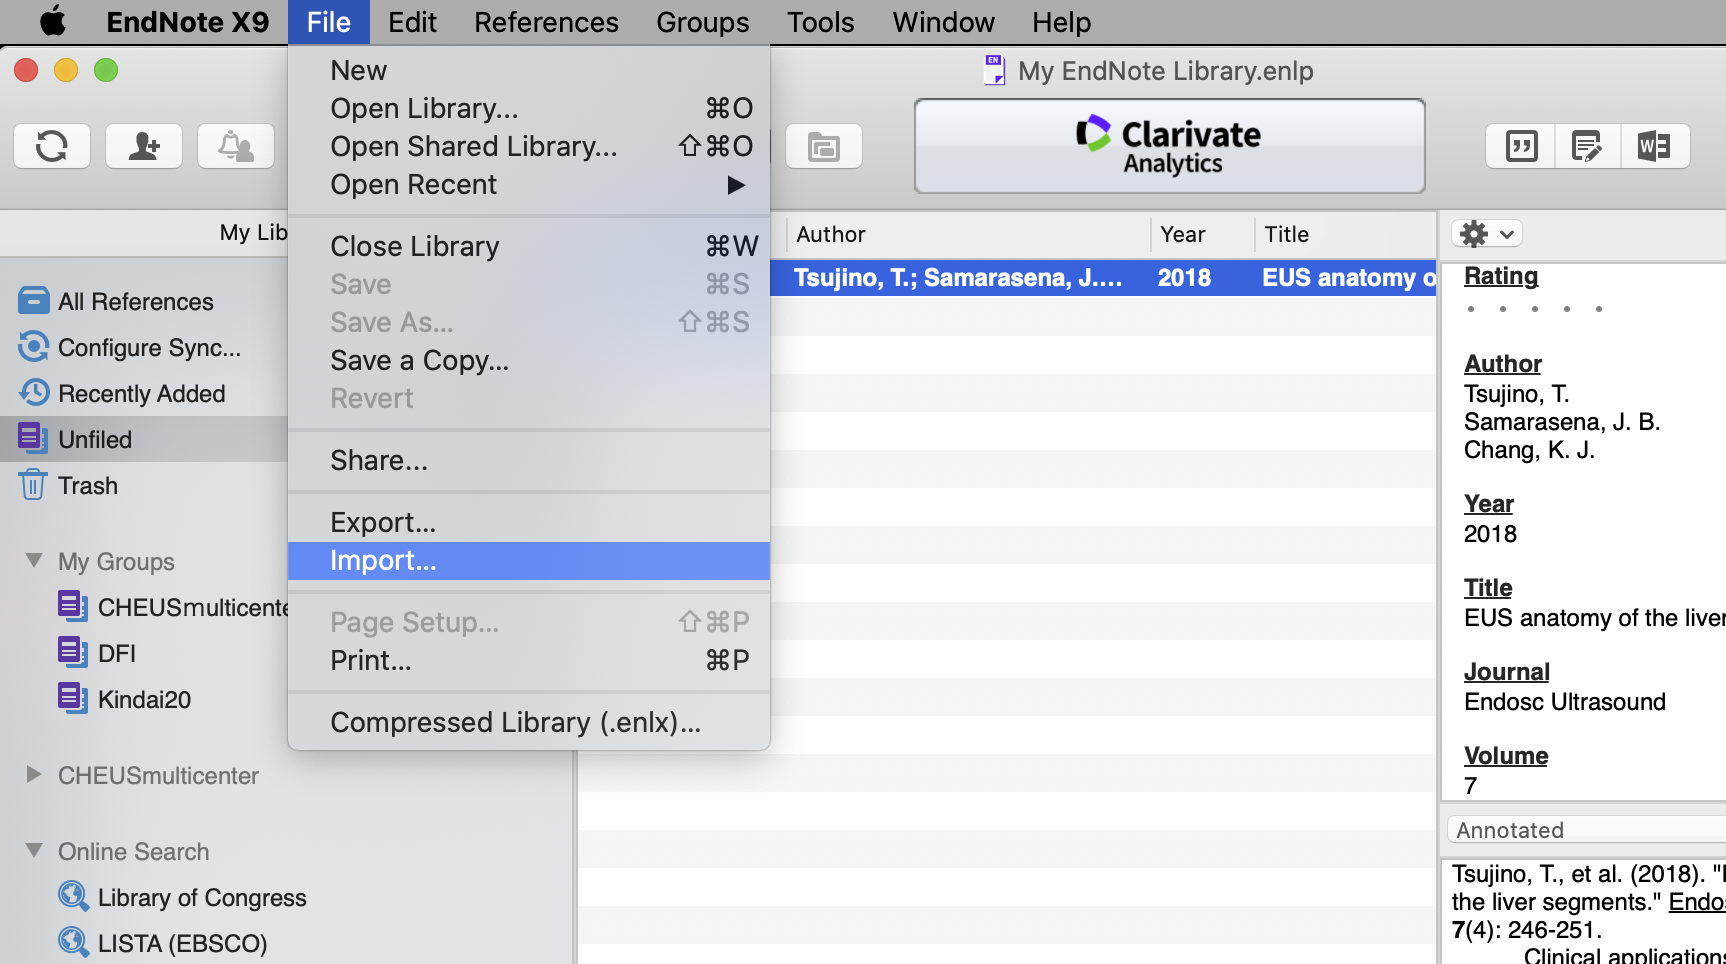Viewport: 1726px width, 964px height.
Task: Click the CHEUSmulticenter group icon under My Groups
Action: click(72, 606)
